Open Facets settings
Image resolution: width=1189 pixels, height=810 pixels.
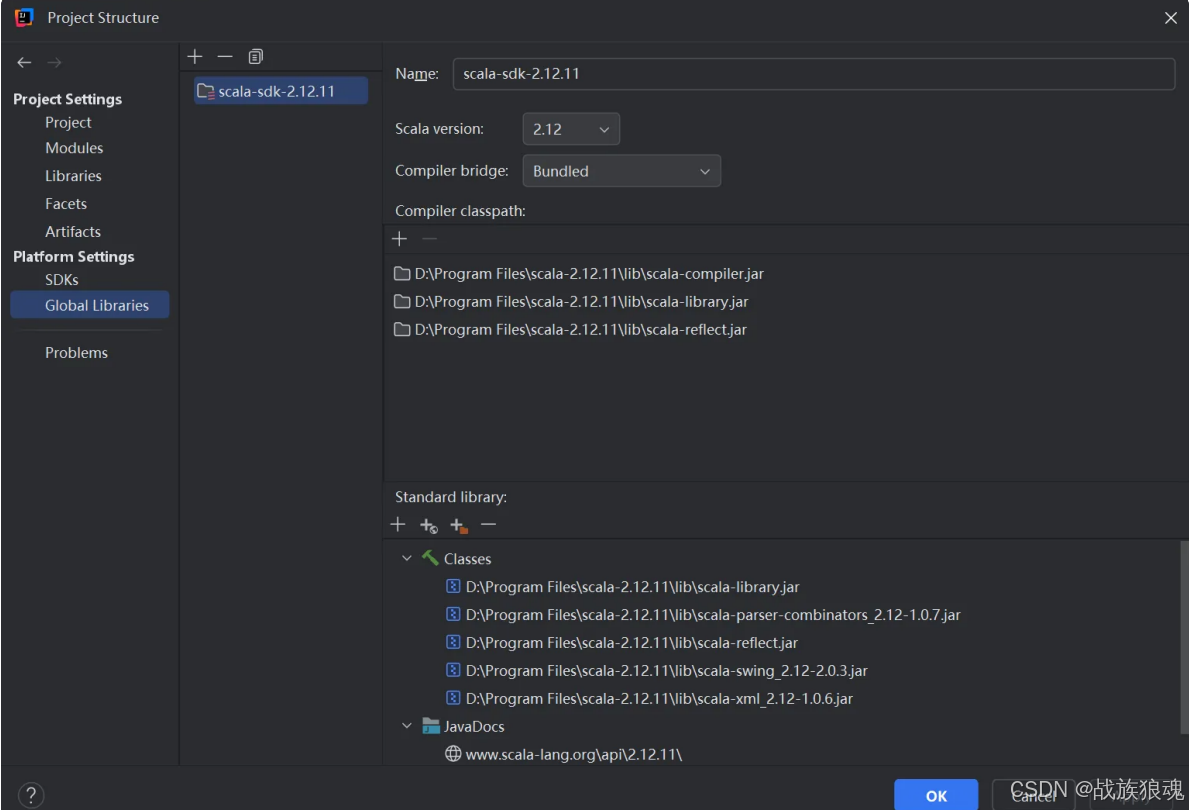[66, 203]
